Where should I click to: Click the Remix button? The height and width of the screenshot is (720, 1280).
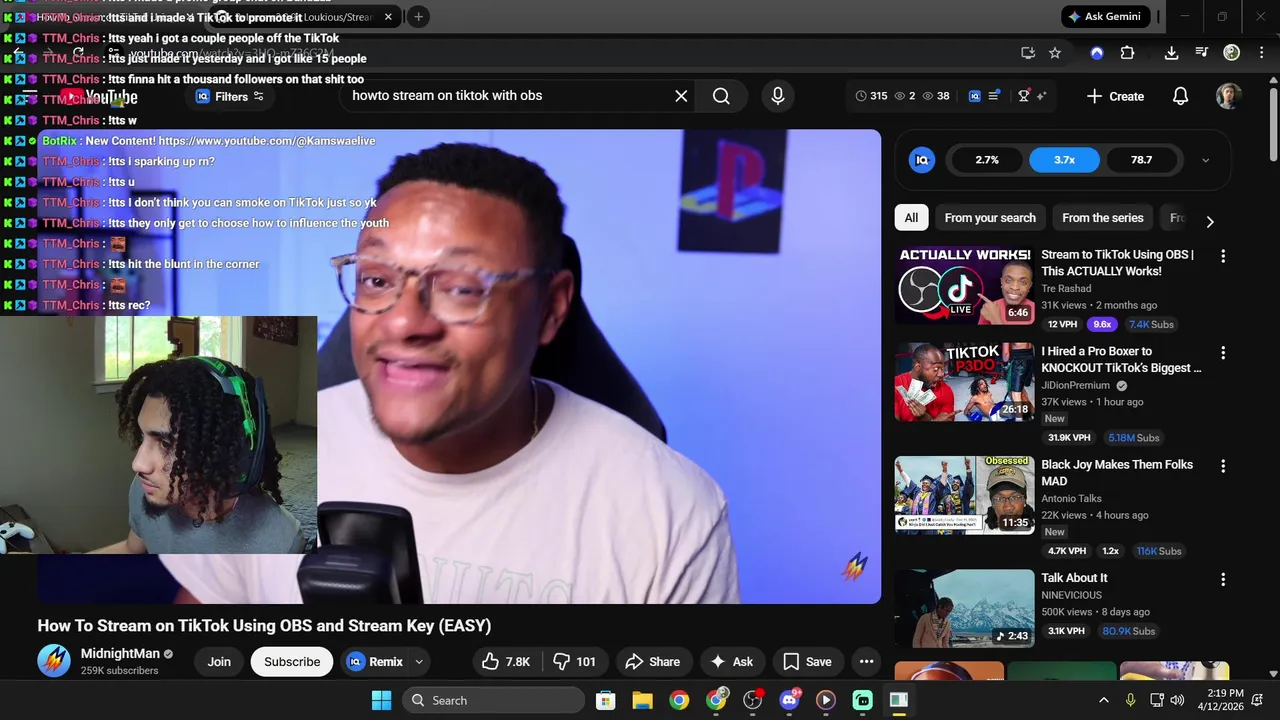tap(376, 661)
